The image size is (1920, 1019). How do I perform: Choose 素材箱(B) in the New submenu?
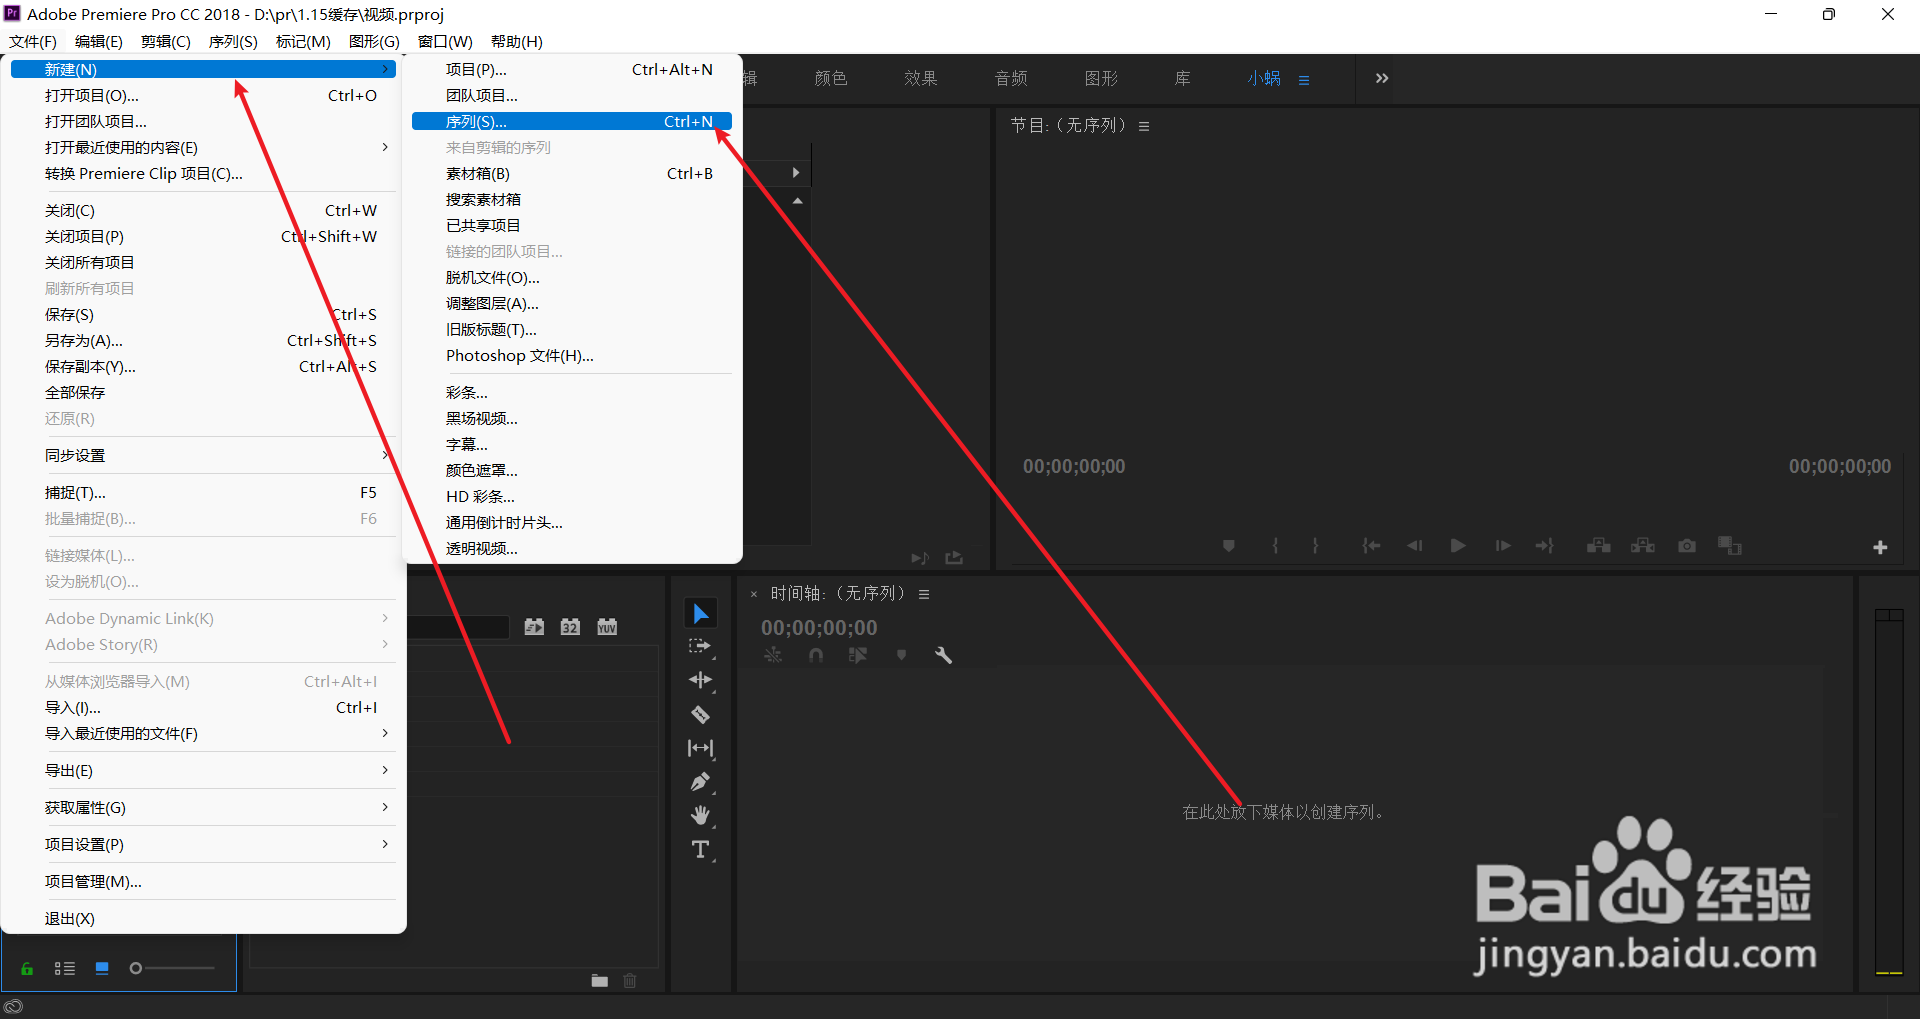[x=572, y=173]
